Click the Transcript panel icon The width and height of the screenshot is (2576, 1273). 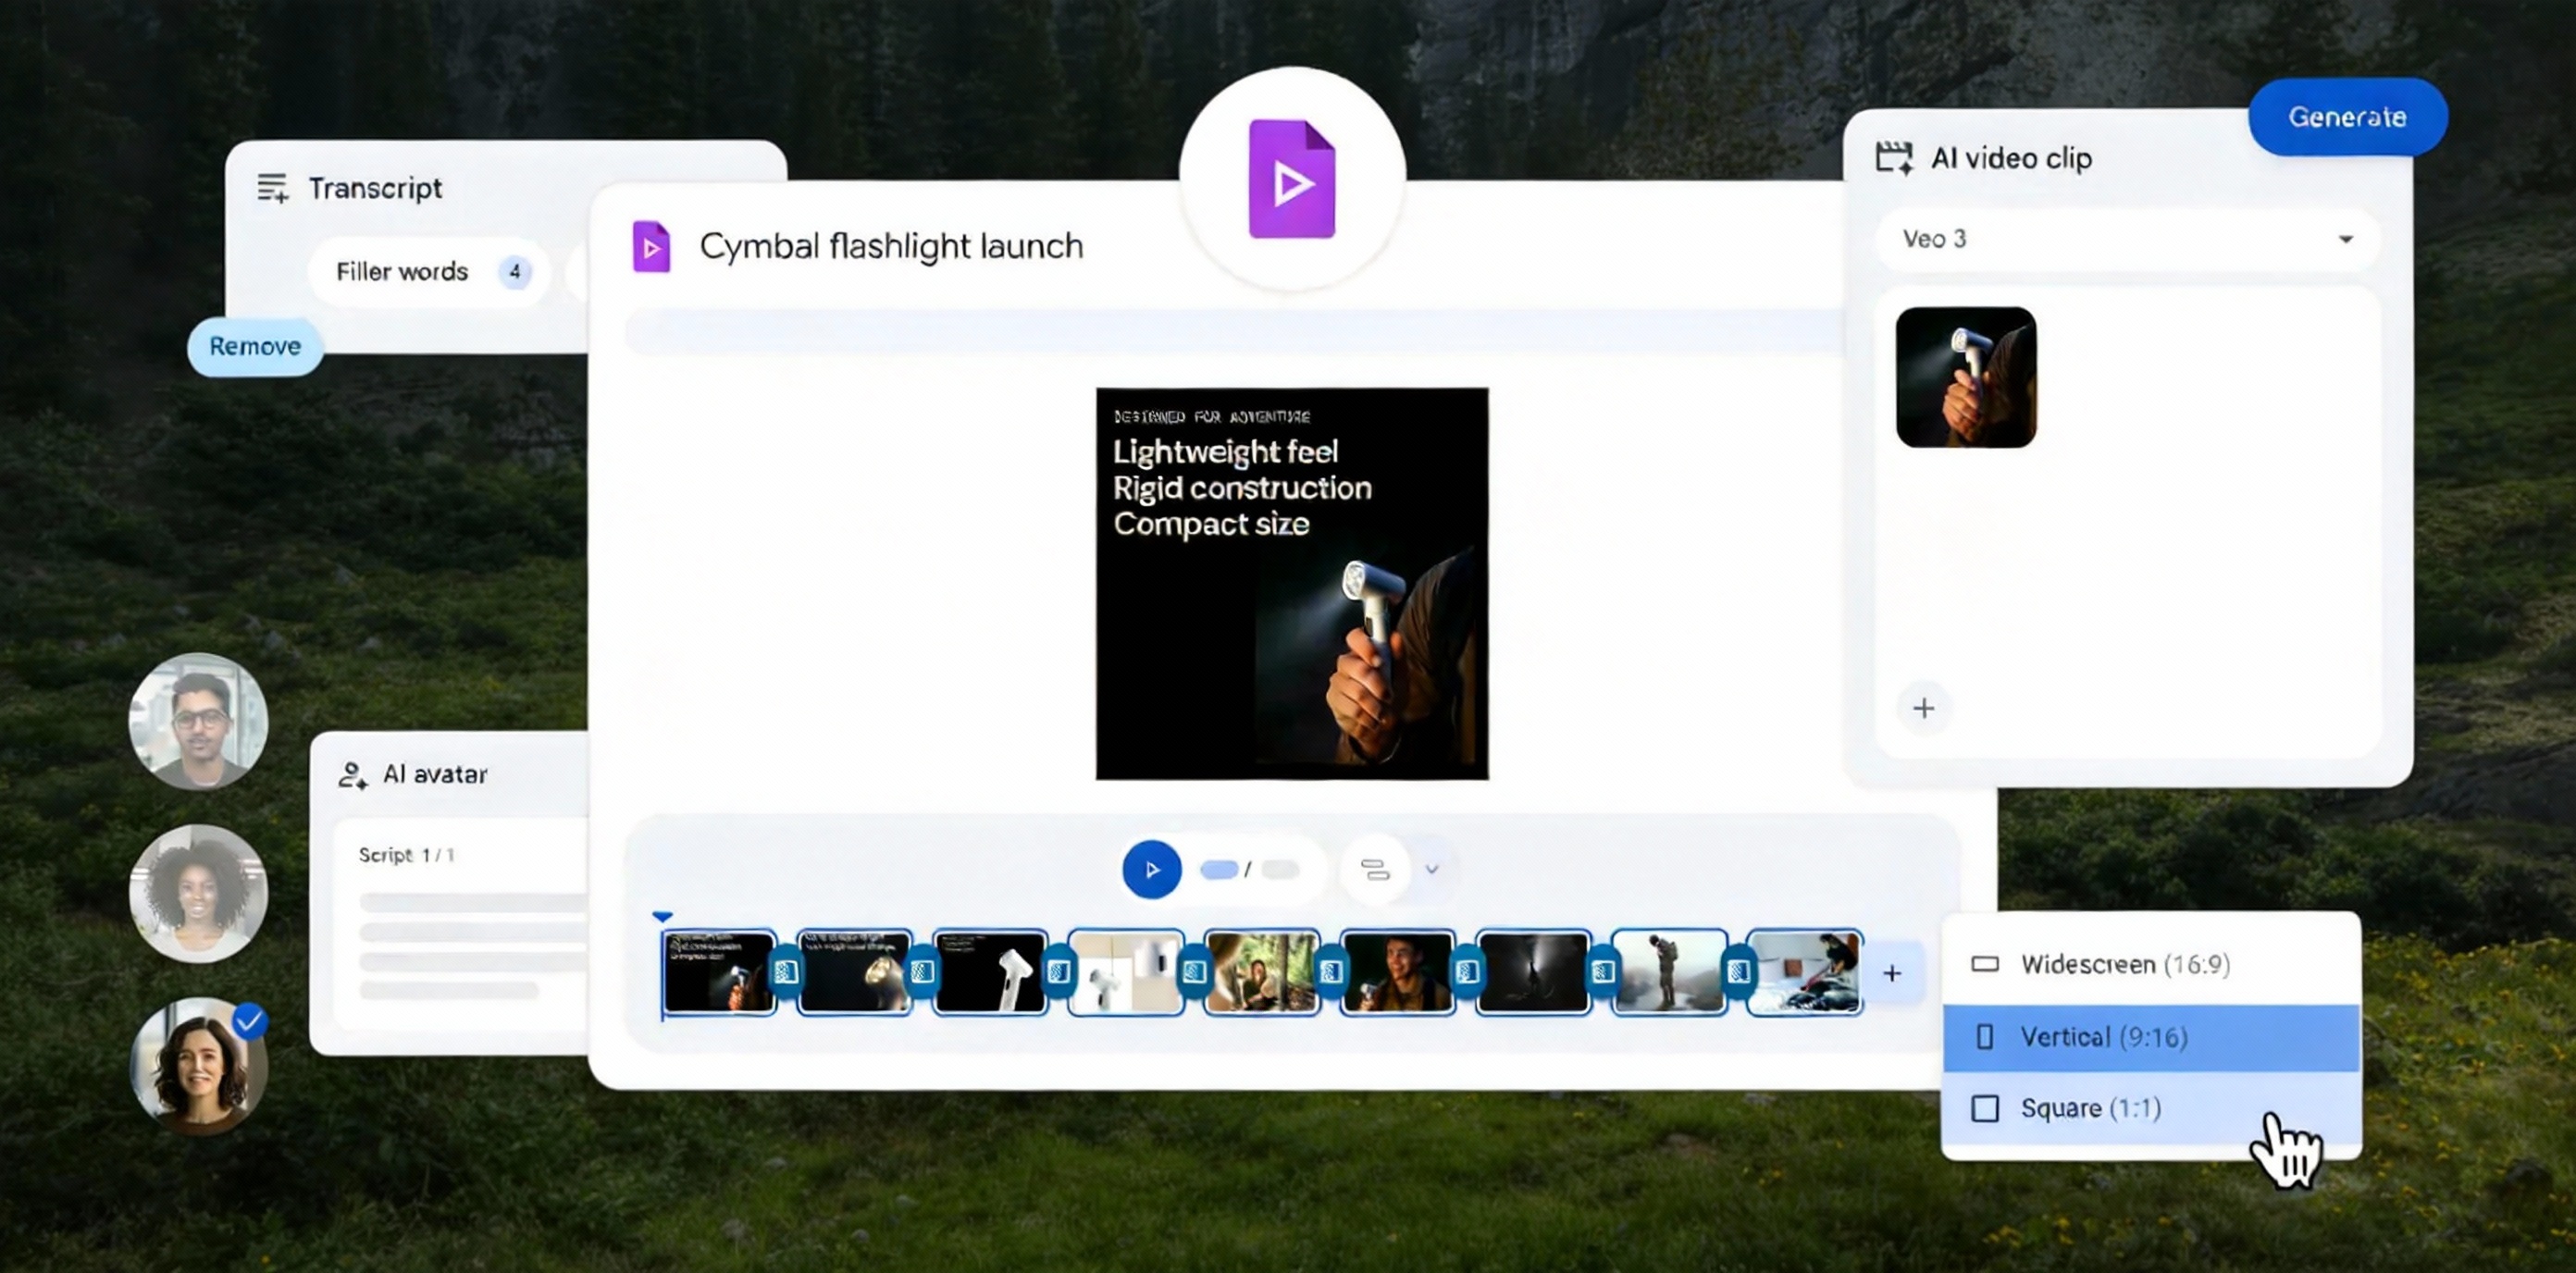click(x=272, y=188)
